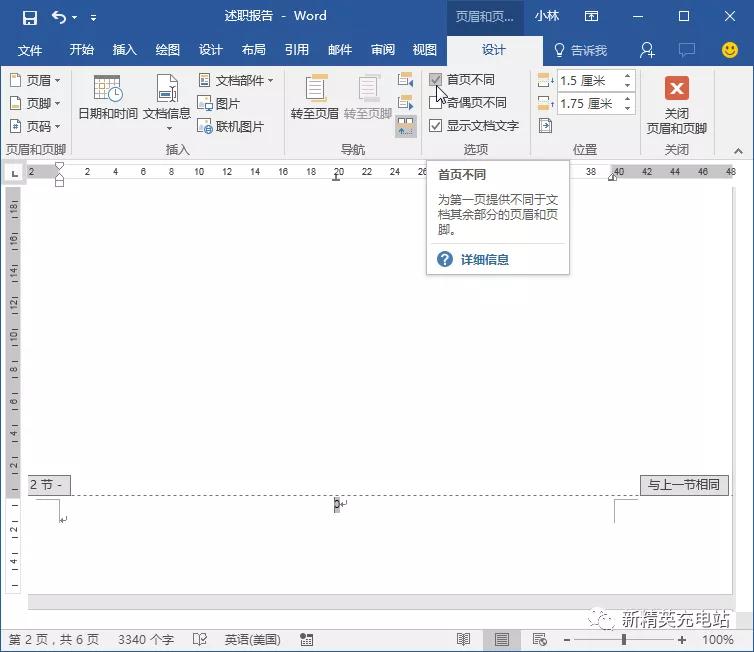The image size is (754, 652).
Task: Switch to Web Layout view
Action: pyautogui.click(x=540, y=639)
